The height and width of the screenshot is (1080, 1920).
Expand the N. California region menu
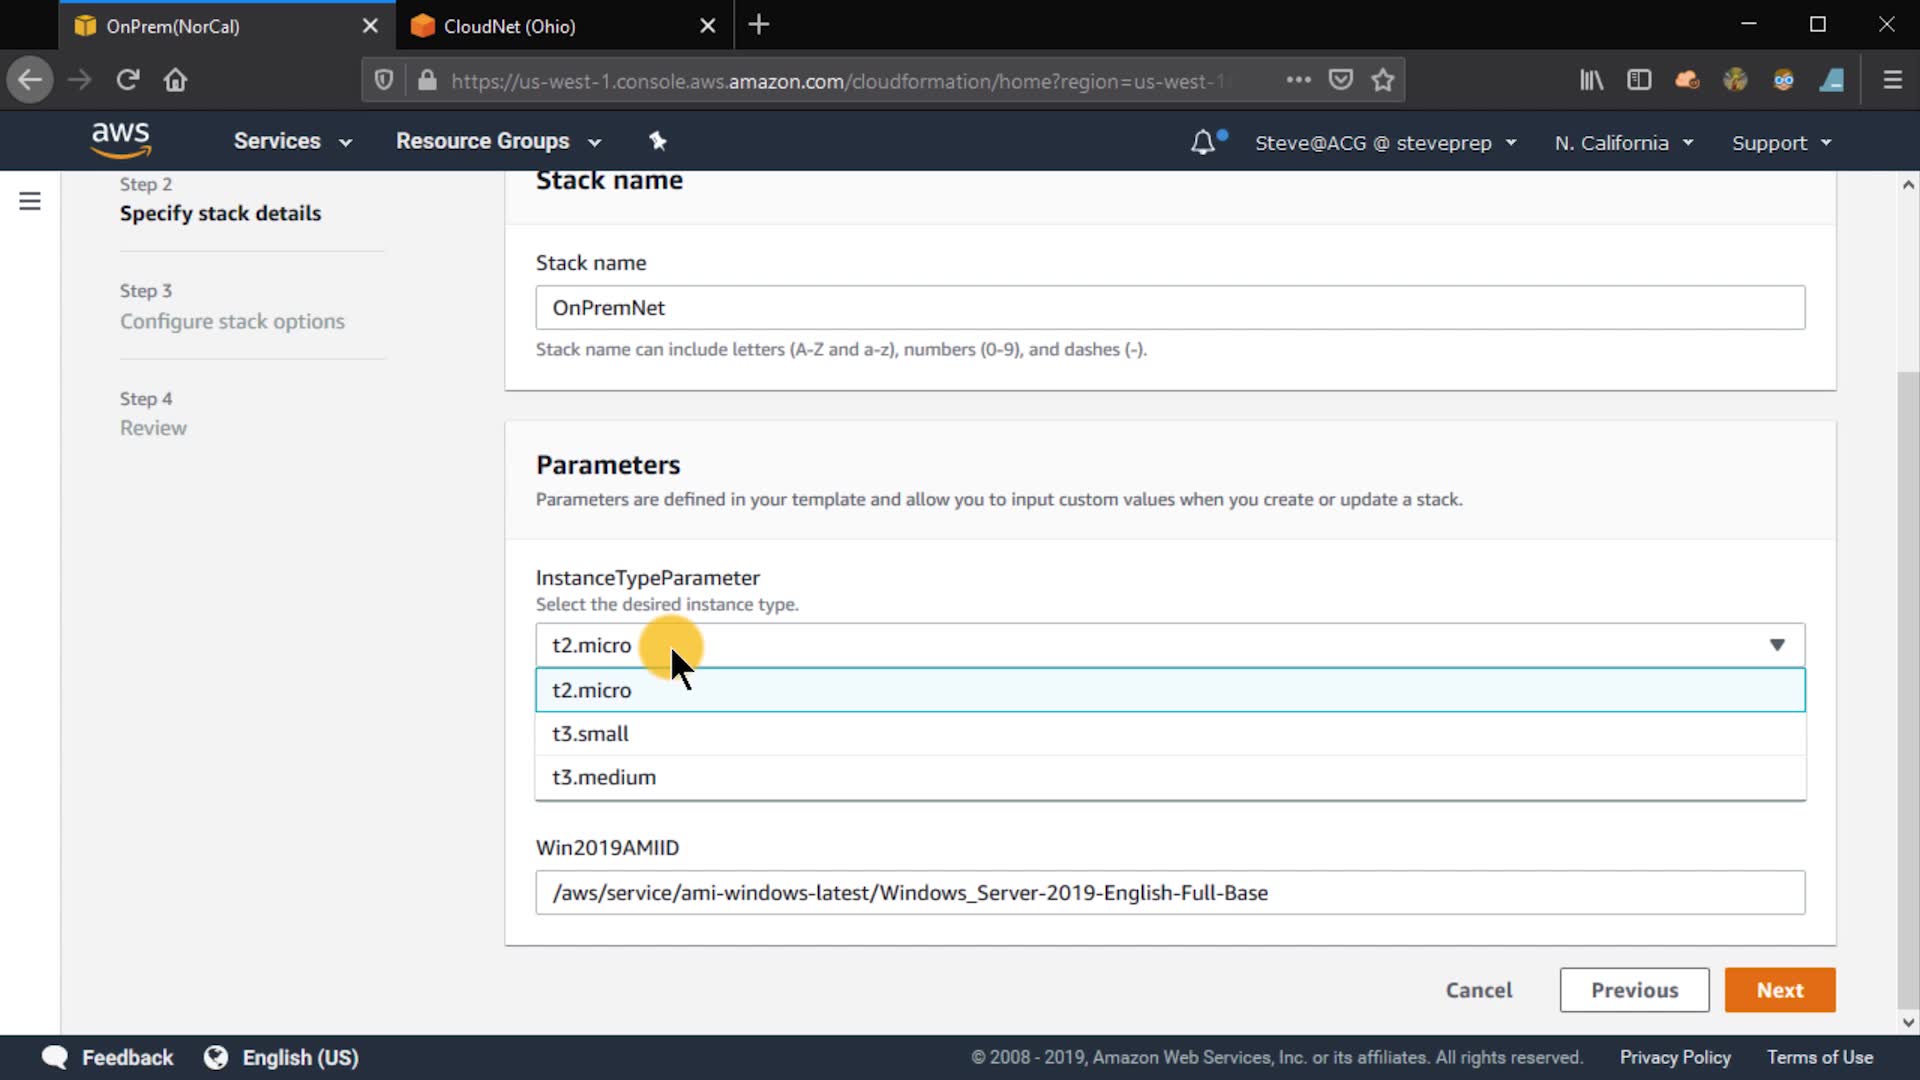1623,143
